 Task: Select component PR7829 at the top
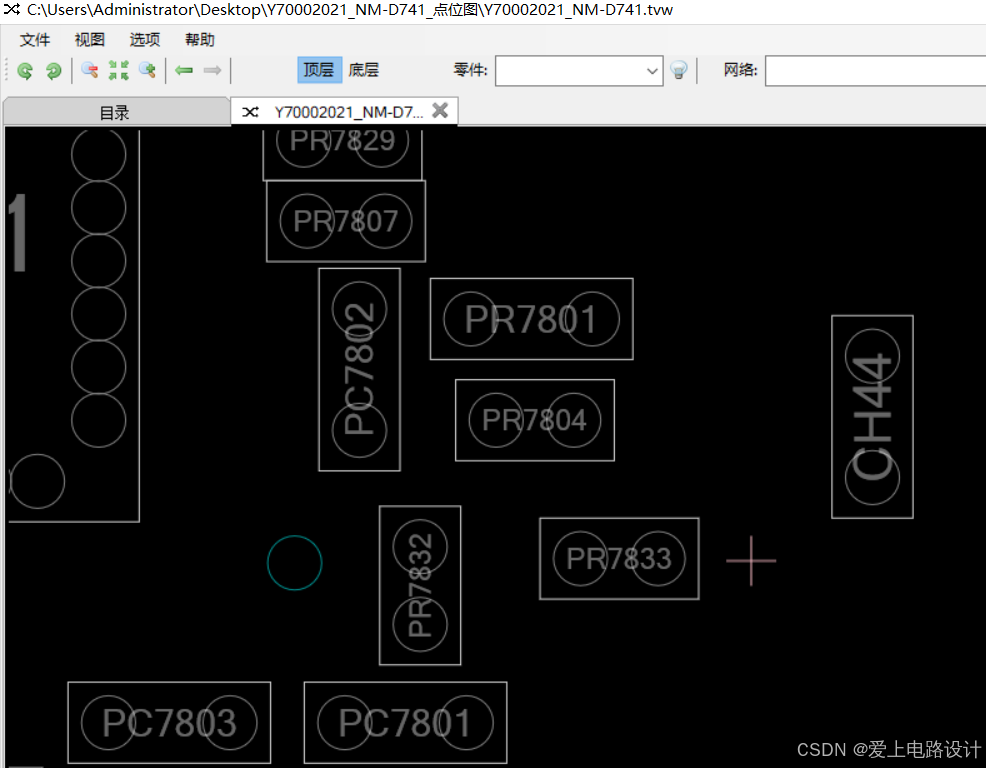(343, 153)
